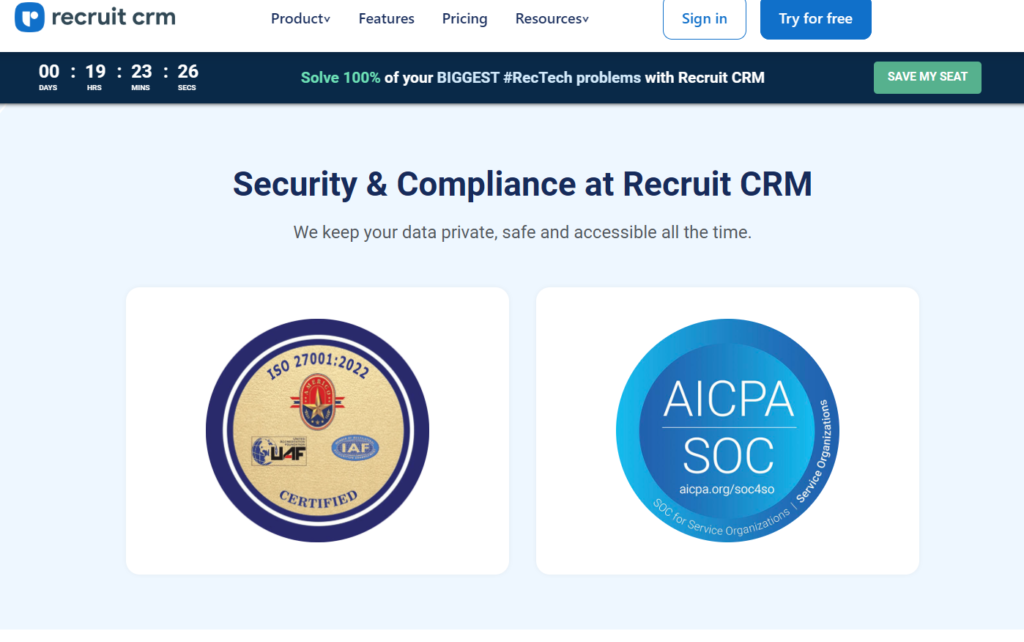Click the IAF logo in ISO badge
This screenshot has height=642, width=1024.
(355, 448)
